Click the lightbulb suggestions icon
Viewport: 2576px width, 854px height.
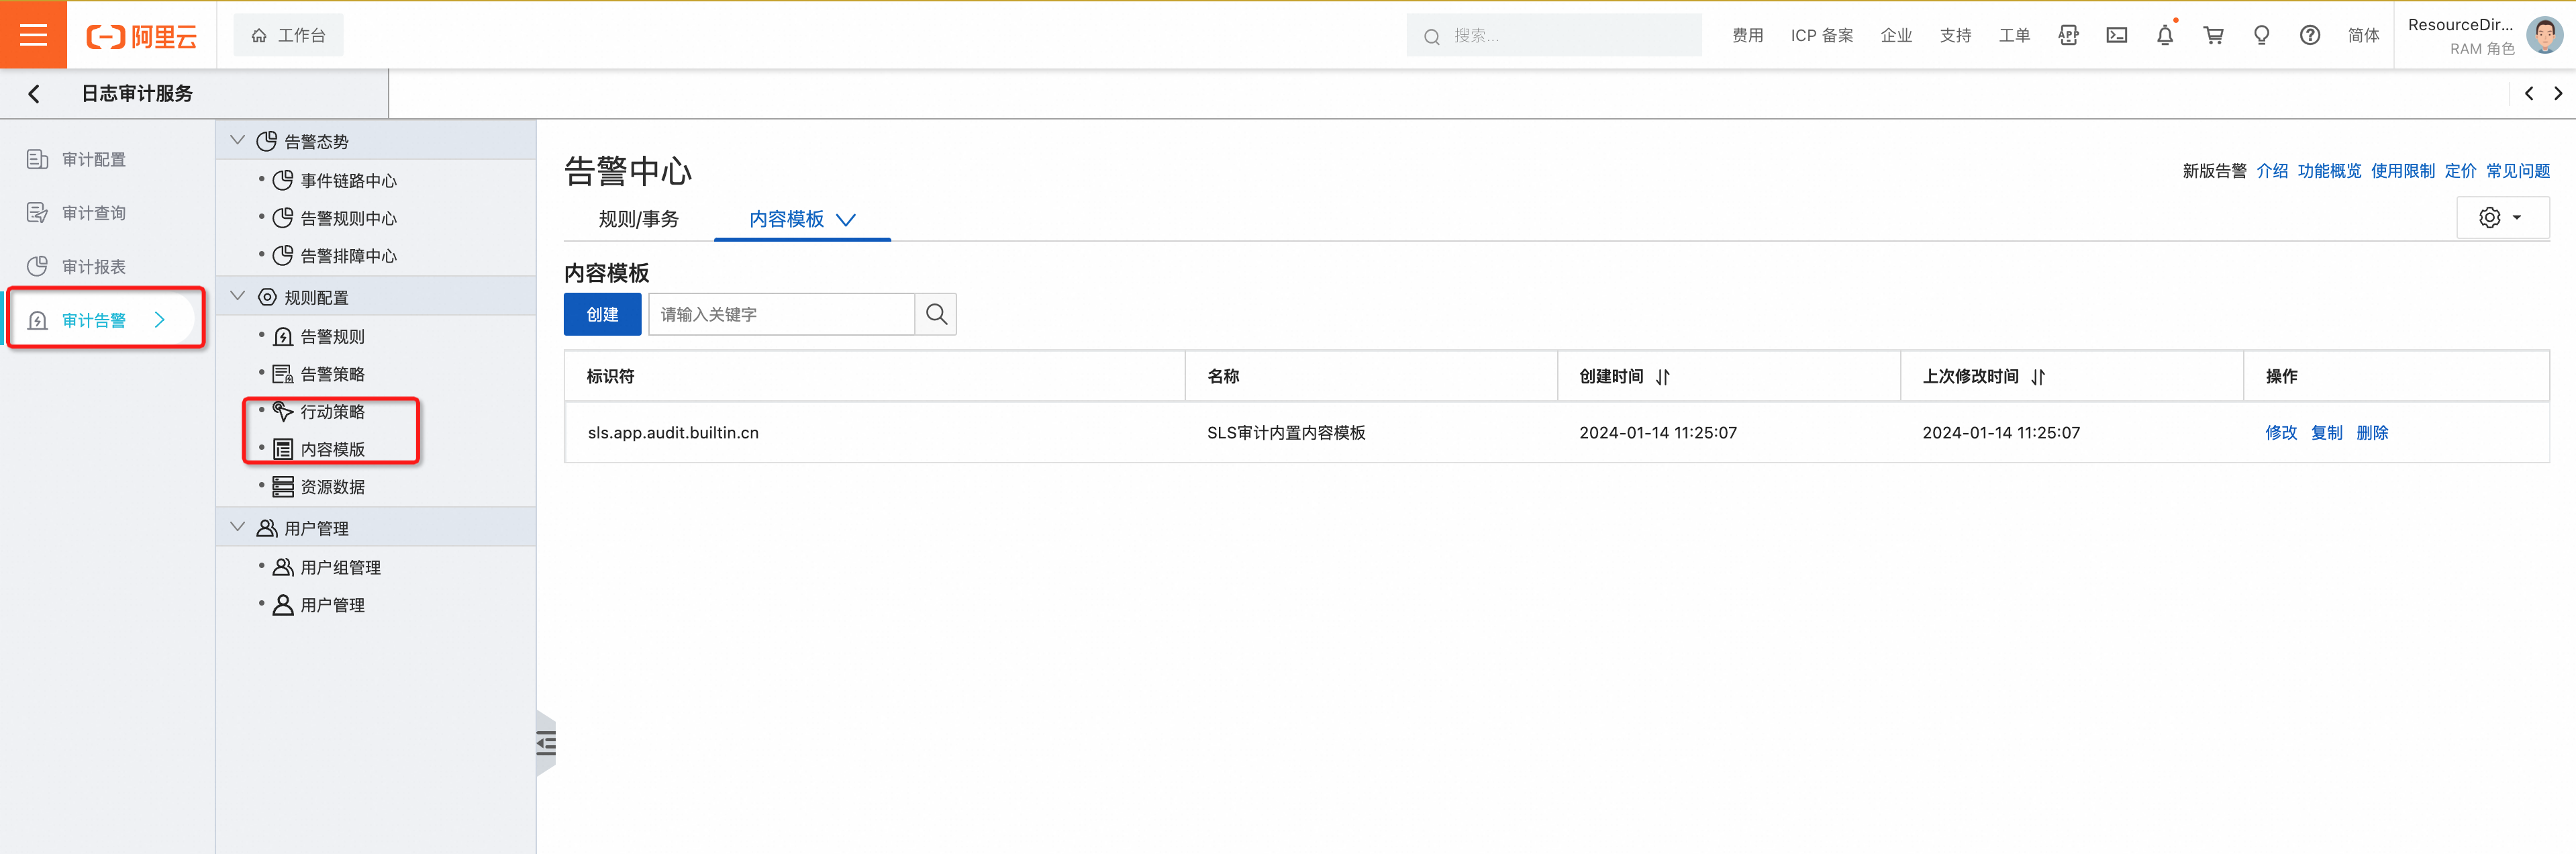2261,36
